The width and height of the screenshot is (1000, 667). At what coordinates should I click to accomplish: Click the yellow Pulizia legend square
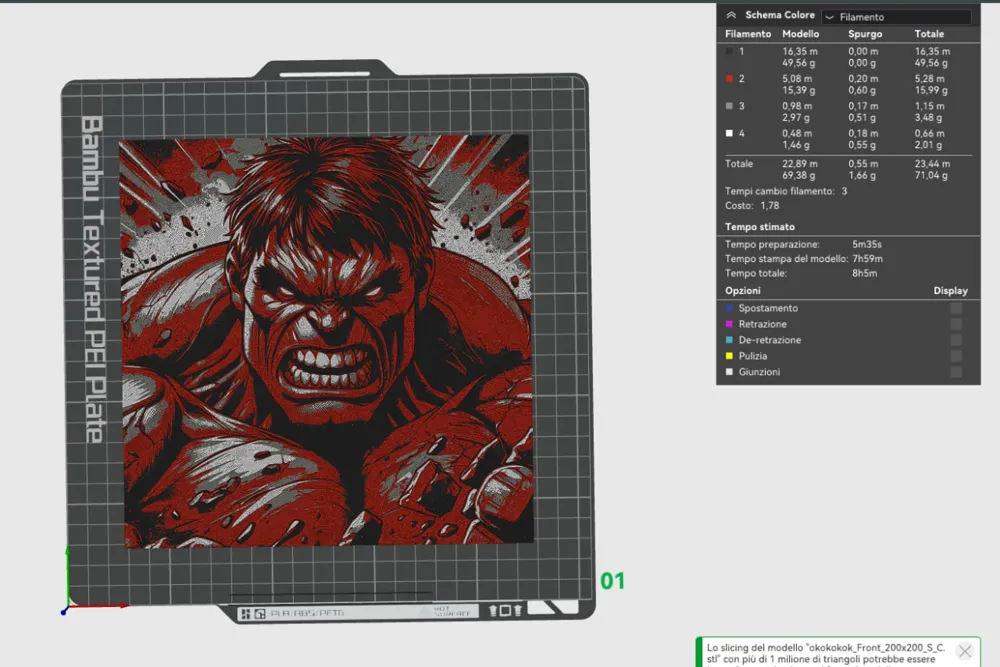tap(729, 356)
